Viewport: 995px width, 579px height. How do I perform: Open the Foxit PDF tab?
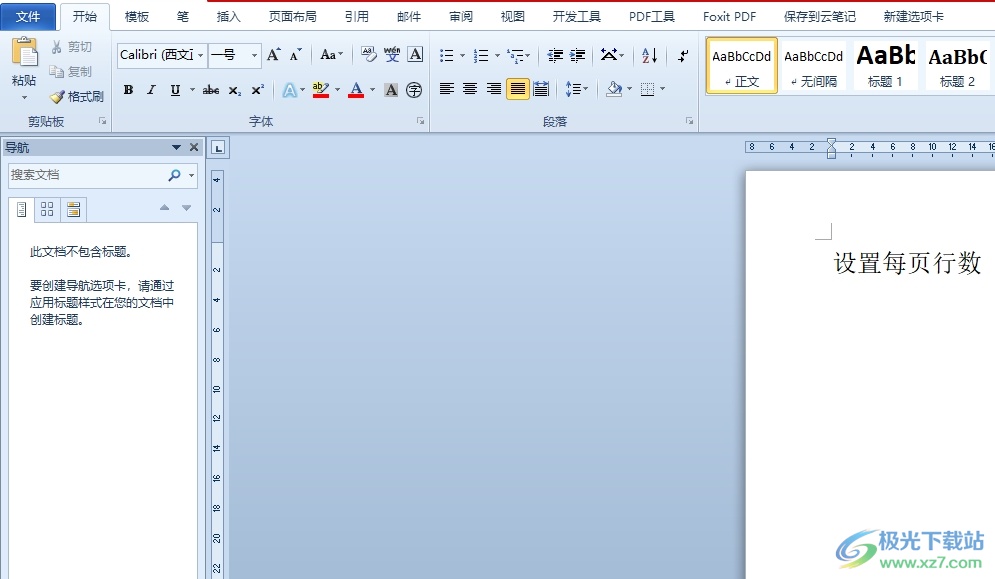tap(729, 17)
